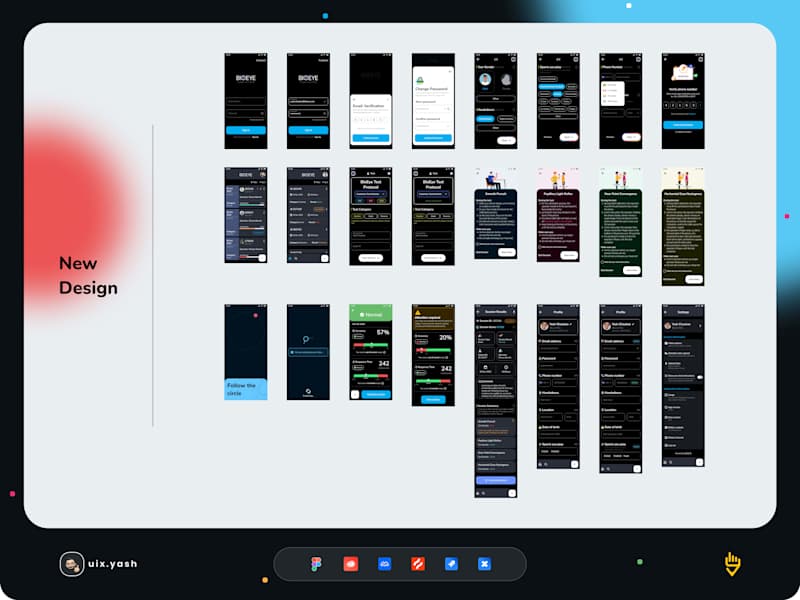This screenshot has width=800, height=600.
Task: Click the white floating button on the dashboard with colored progress bars
Action: point(262,258)
